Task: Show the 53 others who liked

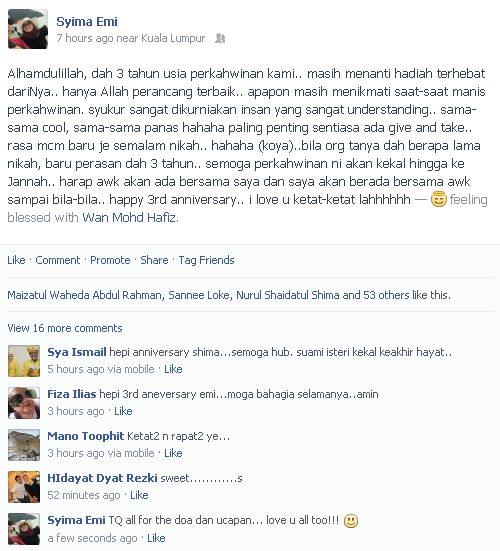Action: (x=386, y=295)
